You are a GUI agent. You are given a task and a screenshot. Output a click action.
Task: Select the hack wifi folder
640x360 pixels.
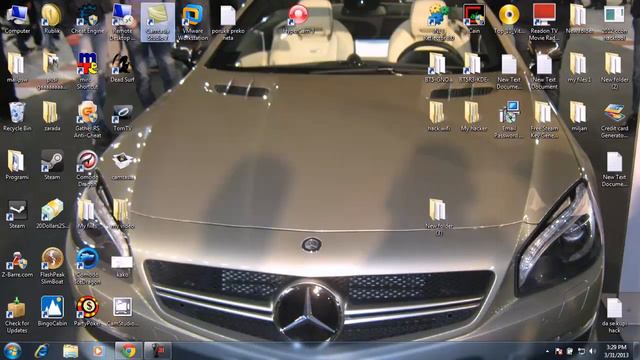coord(439,116)
